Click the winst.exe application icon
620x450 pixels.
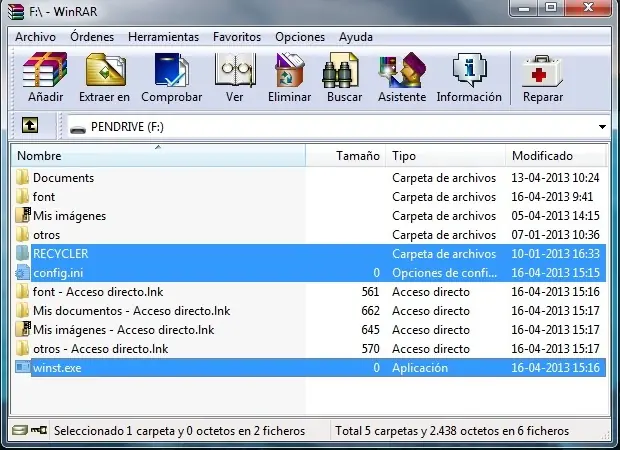pyautogui.click(x=23, y=367)
